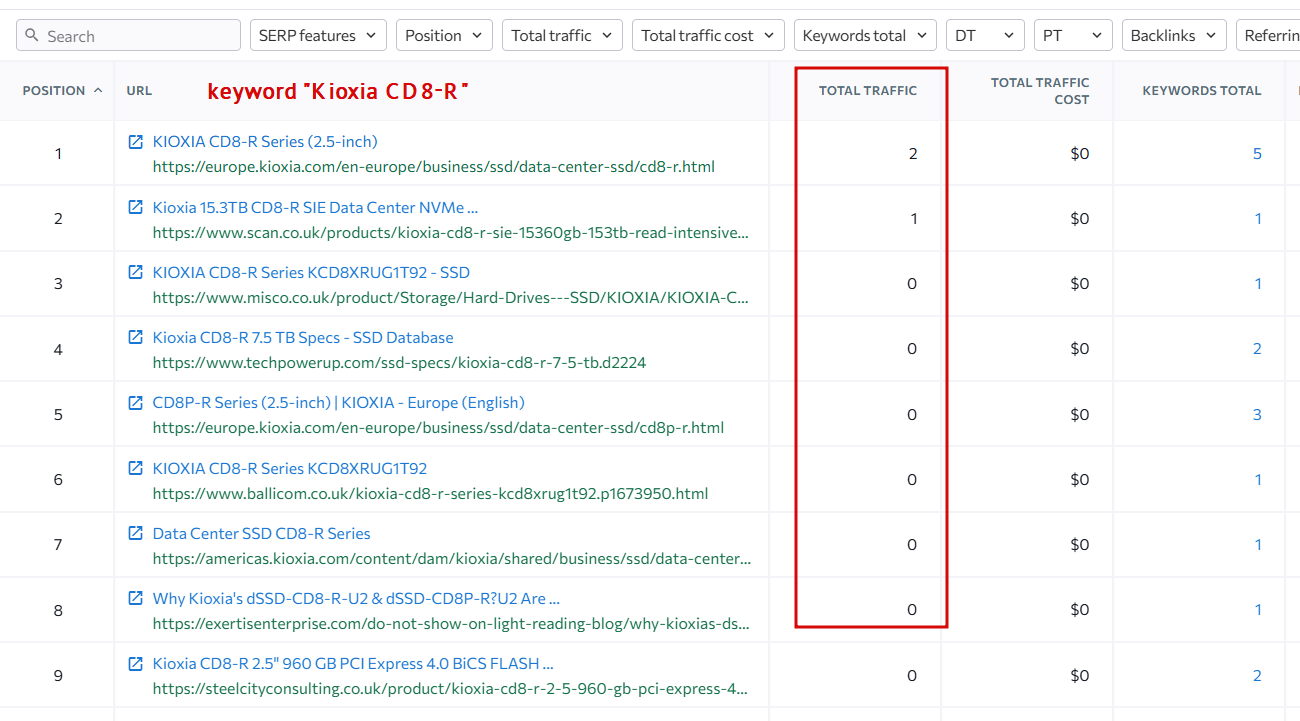This screenshot has width=1300, height=721.
Task: Open keywords total 1 for scan.co.uk row
Action: click(x=1258, y=219)
